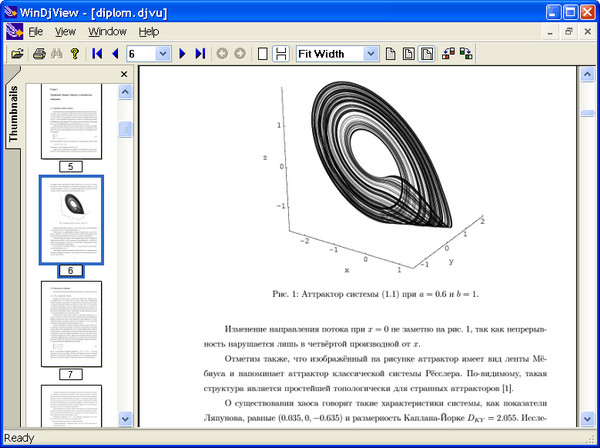Toggle continuous page layout mode
This screenshot has height=448, width=600.
(281, 53)
